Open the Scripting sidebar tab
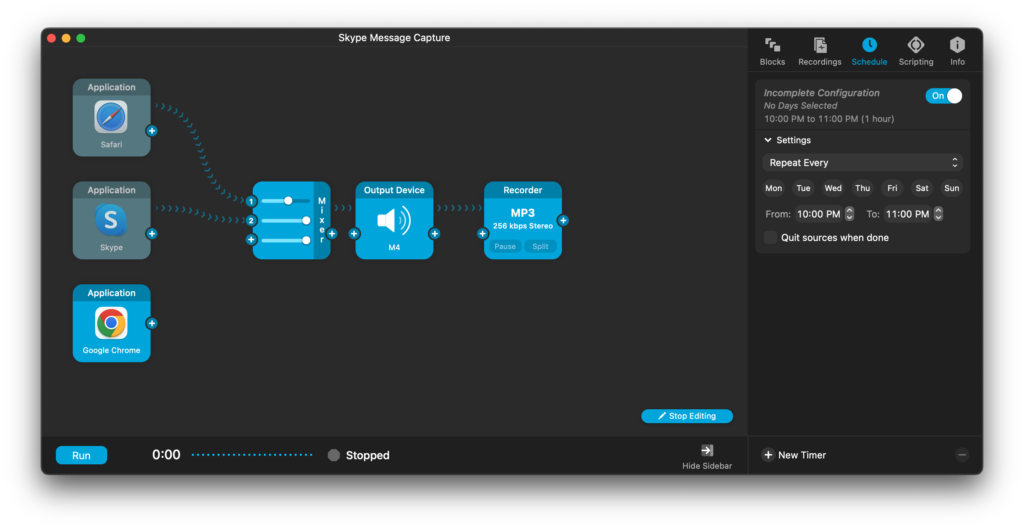The width and height of the screenshot is (1024, 529). [x=916, y=52]
